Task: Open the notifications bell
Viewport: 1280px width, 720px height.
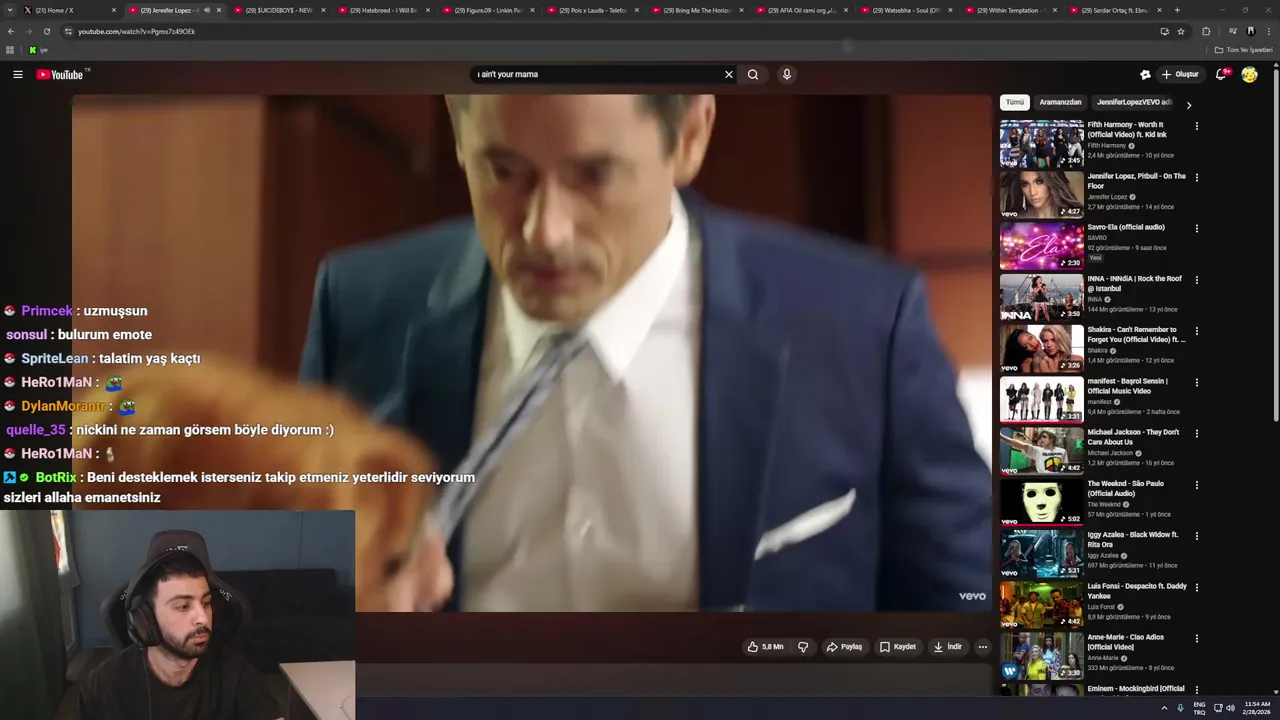Action: [1221, 74]
